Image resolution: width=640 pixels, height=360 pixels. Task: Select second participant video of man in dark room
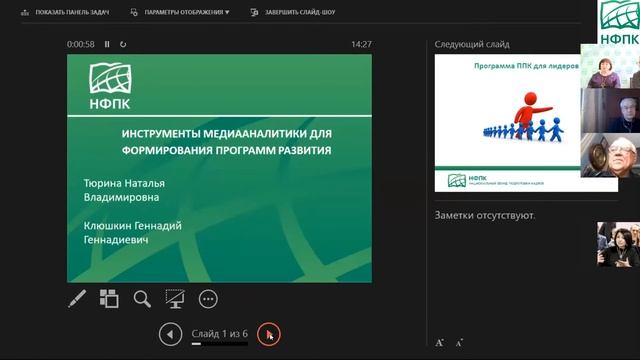(610, 111)
